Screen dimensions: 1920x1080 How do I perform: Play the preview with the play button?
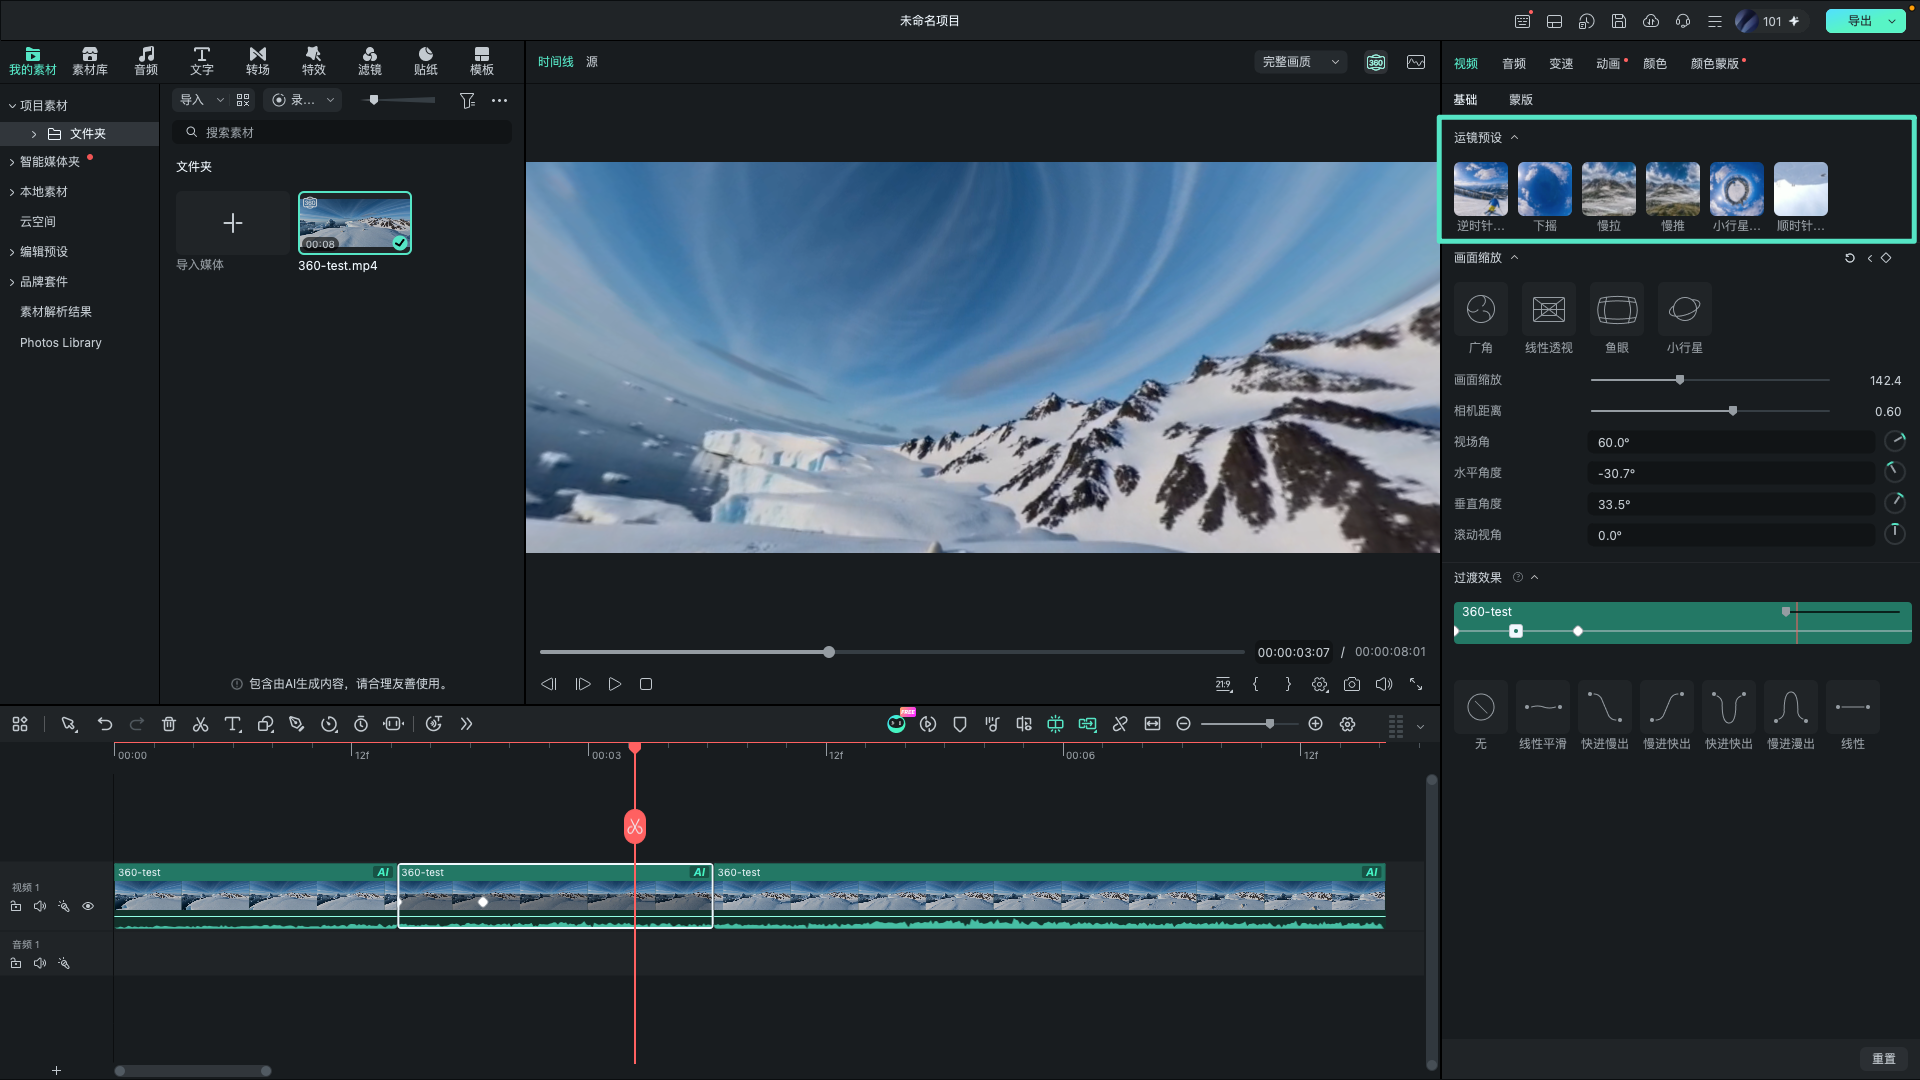615,684
